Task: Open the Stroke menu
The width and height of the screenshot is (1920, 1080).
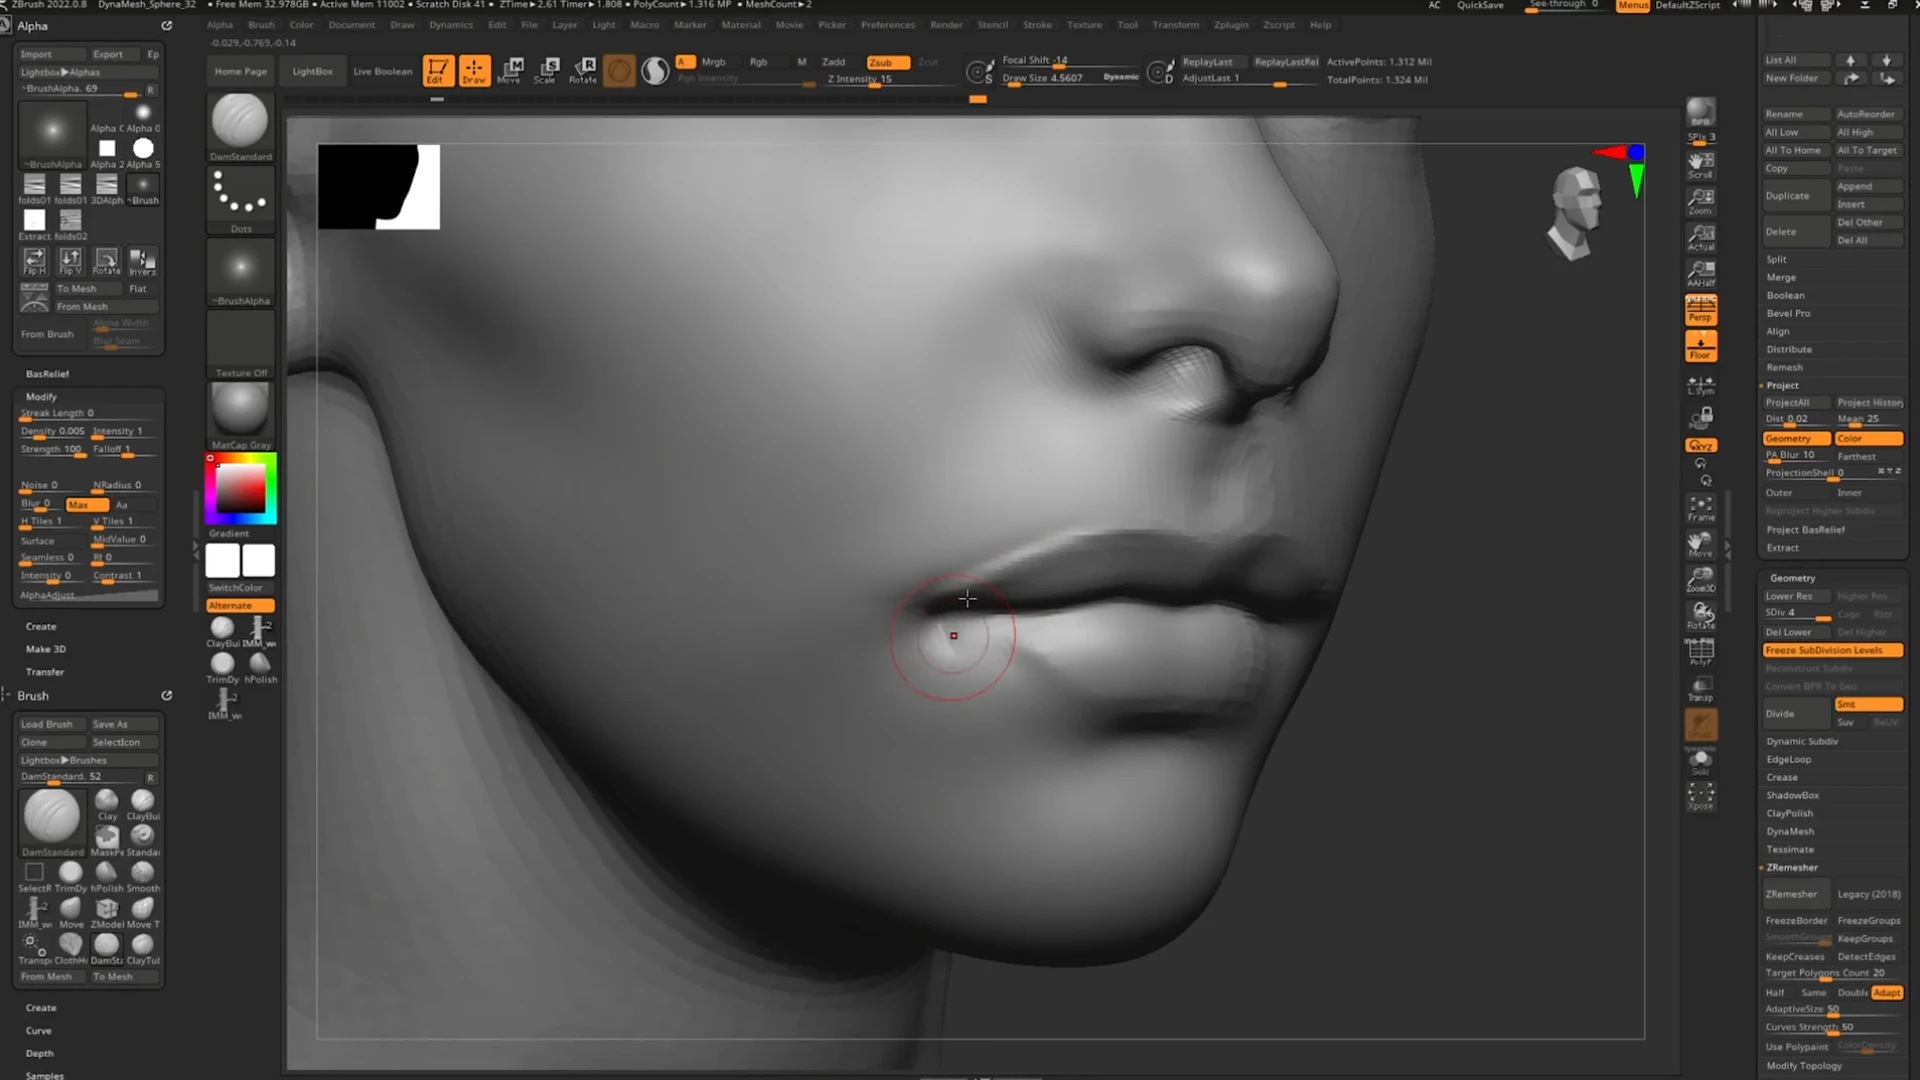Action: [1037, 25]
